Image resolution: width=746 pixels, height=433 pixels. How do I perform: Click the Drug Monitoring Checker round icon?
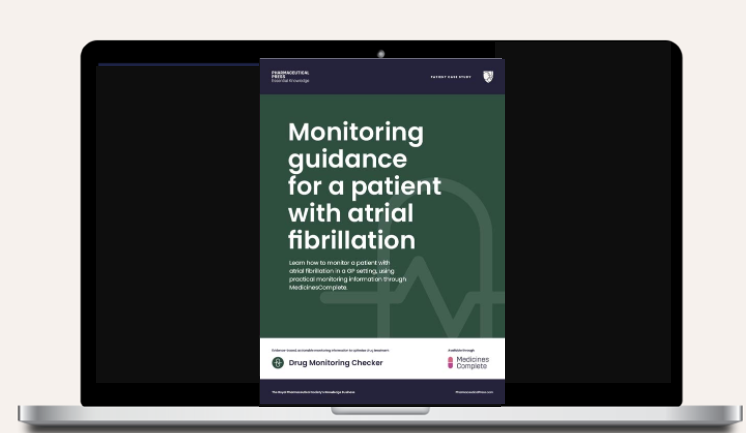click(x=279, y=363)
